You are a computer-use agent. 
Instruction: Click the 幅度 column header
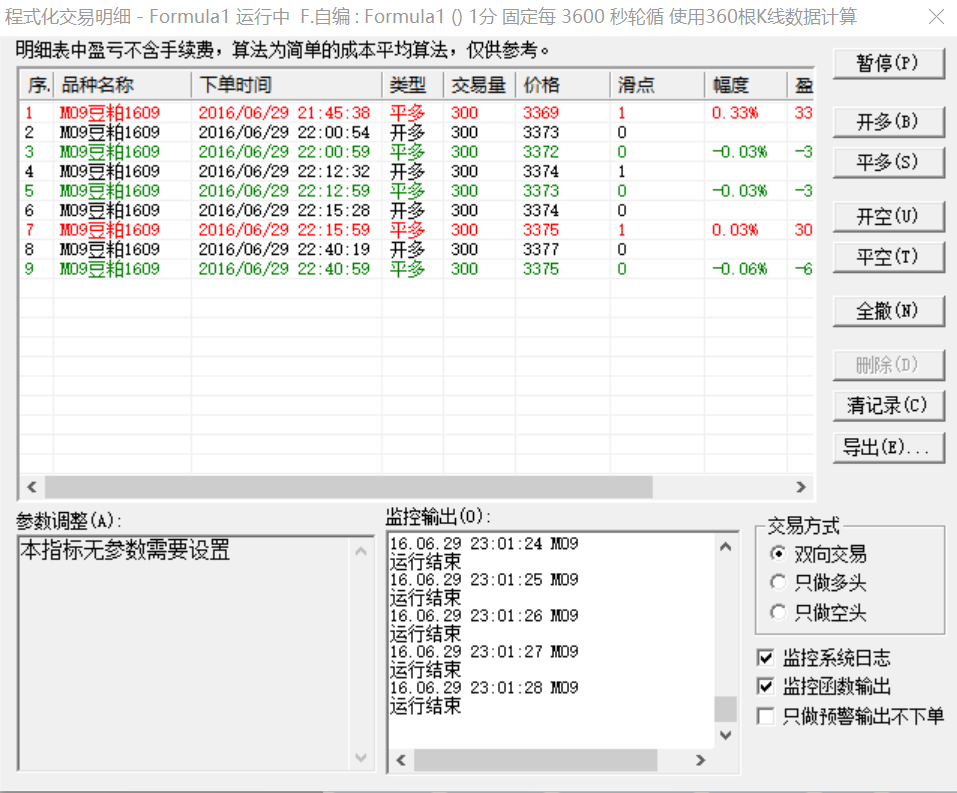746,85
